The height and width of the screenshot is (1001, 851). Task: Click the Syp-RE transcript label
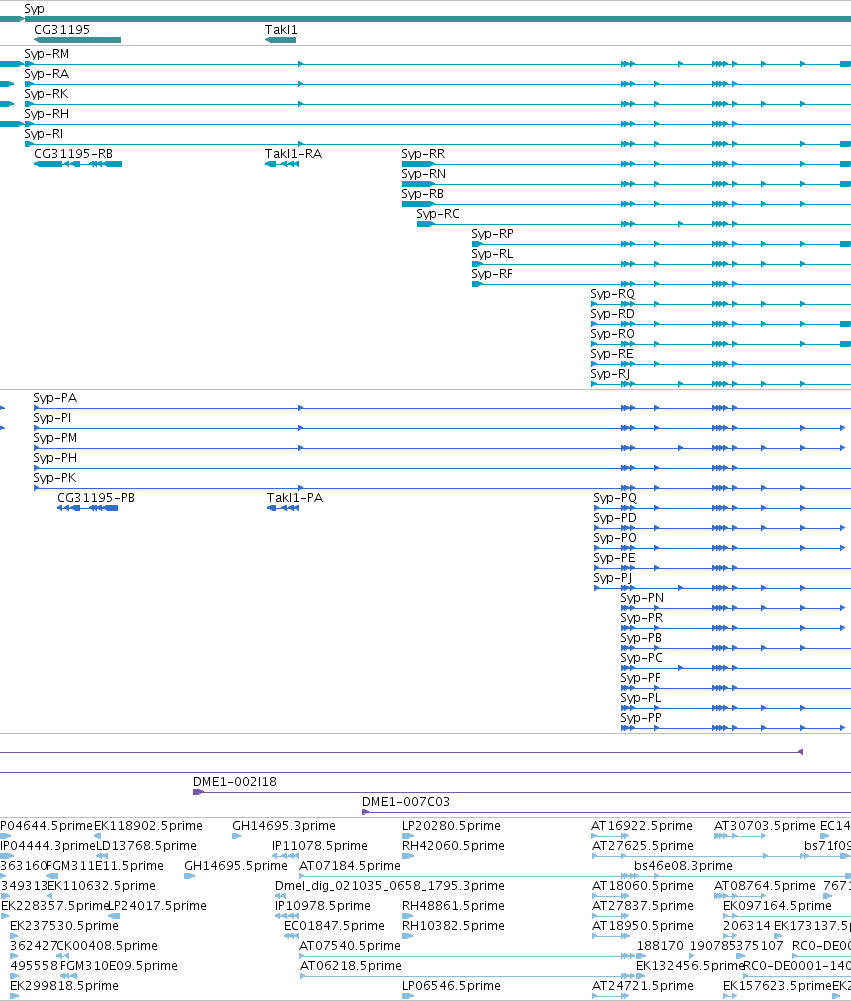[612, 354]
